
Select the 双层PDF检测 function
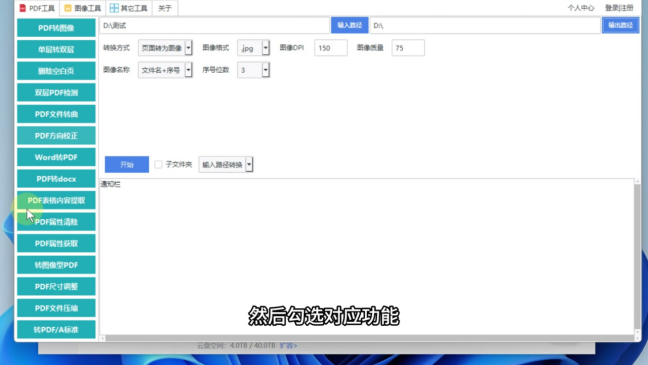[56, 93]
